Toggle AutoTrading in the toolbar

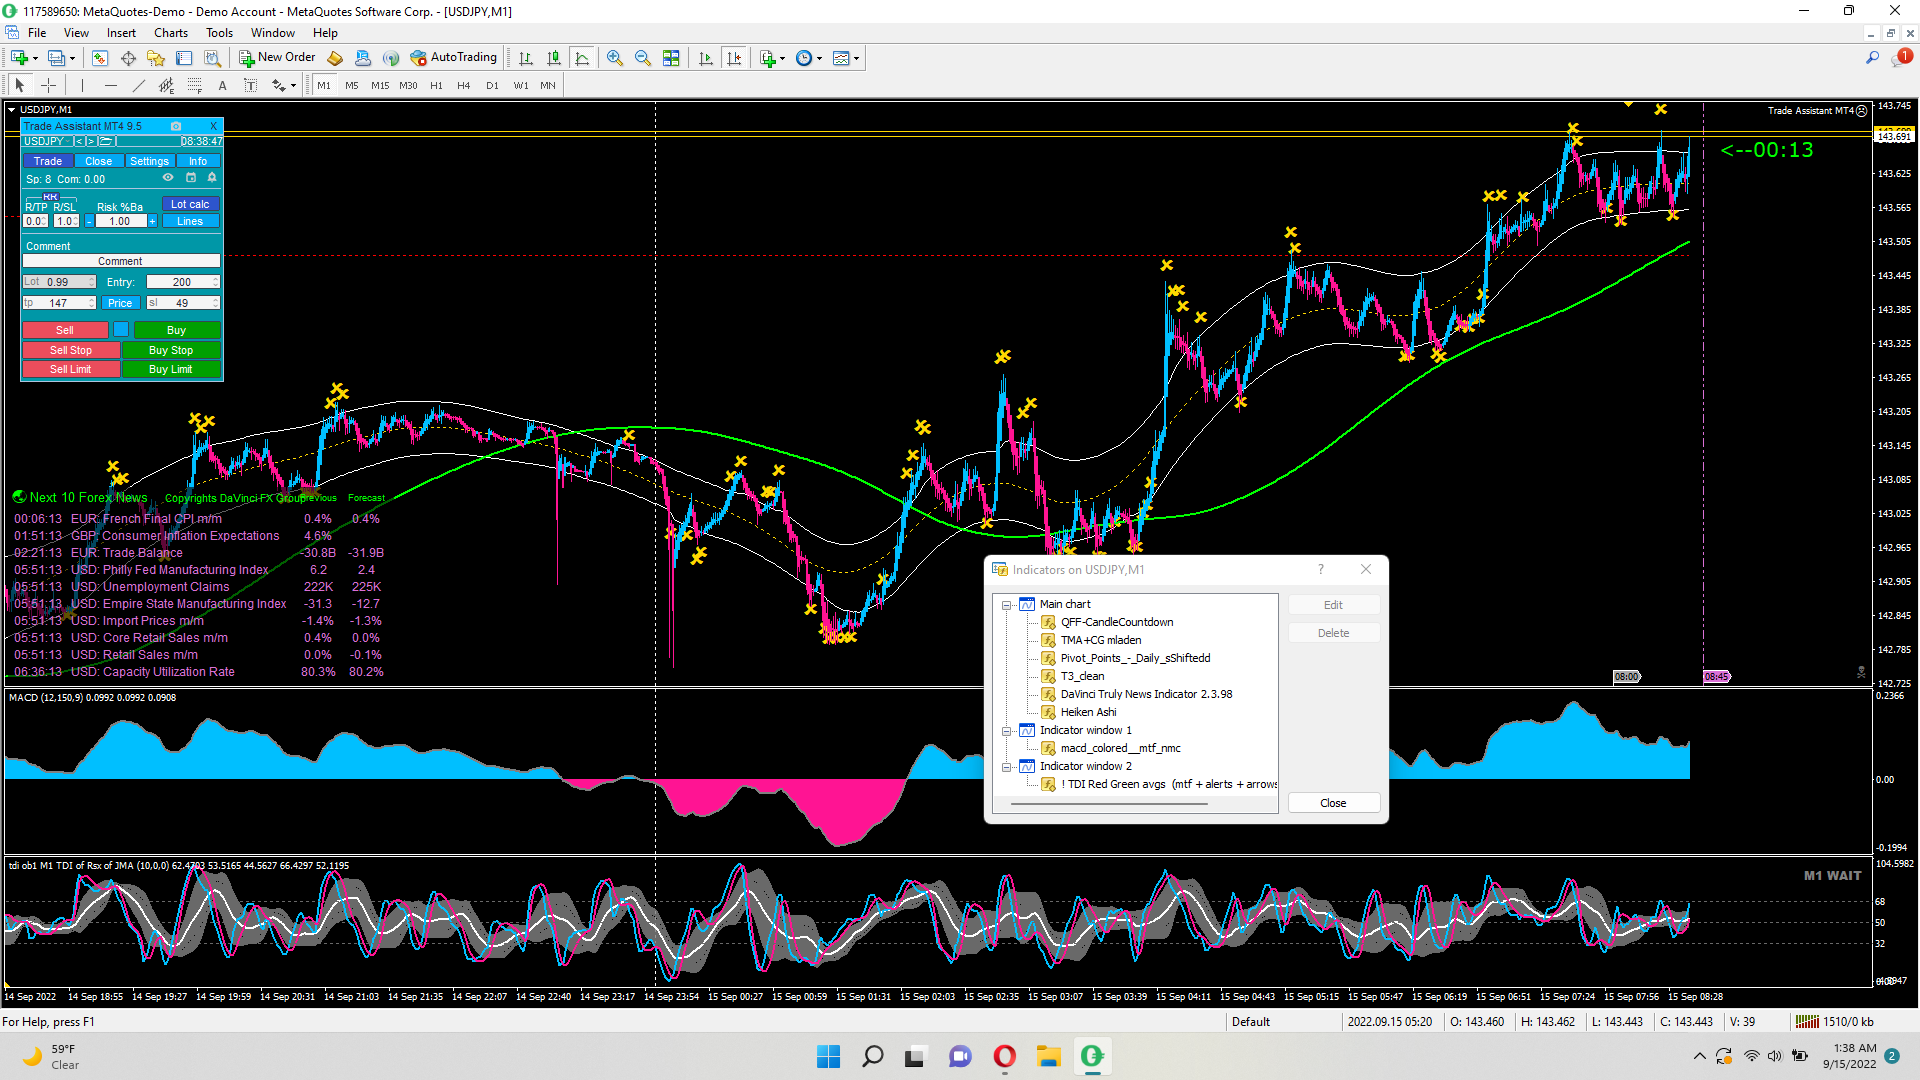[x=453, y=58]
